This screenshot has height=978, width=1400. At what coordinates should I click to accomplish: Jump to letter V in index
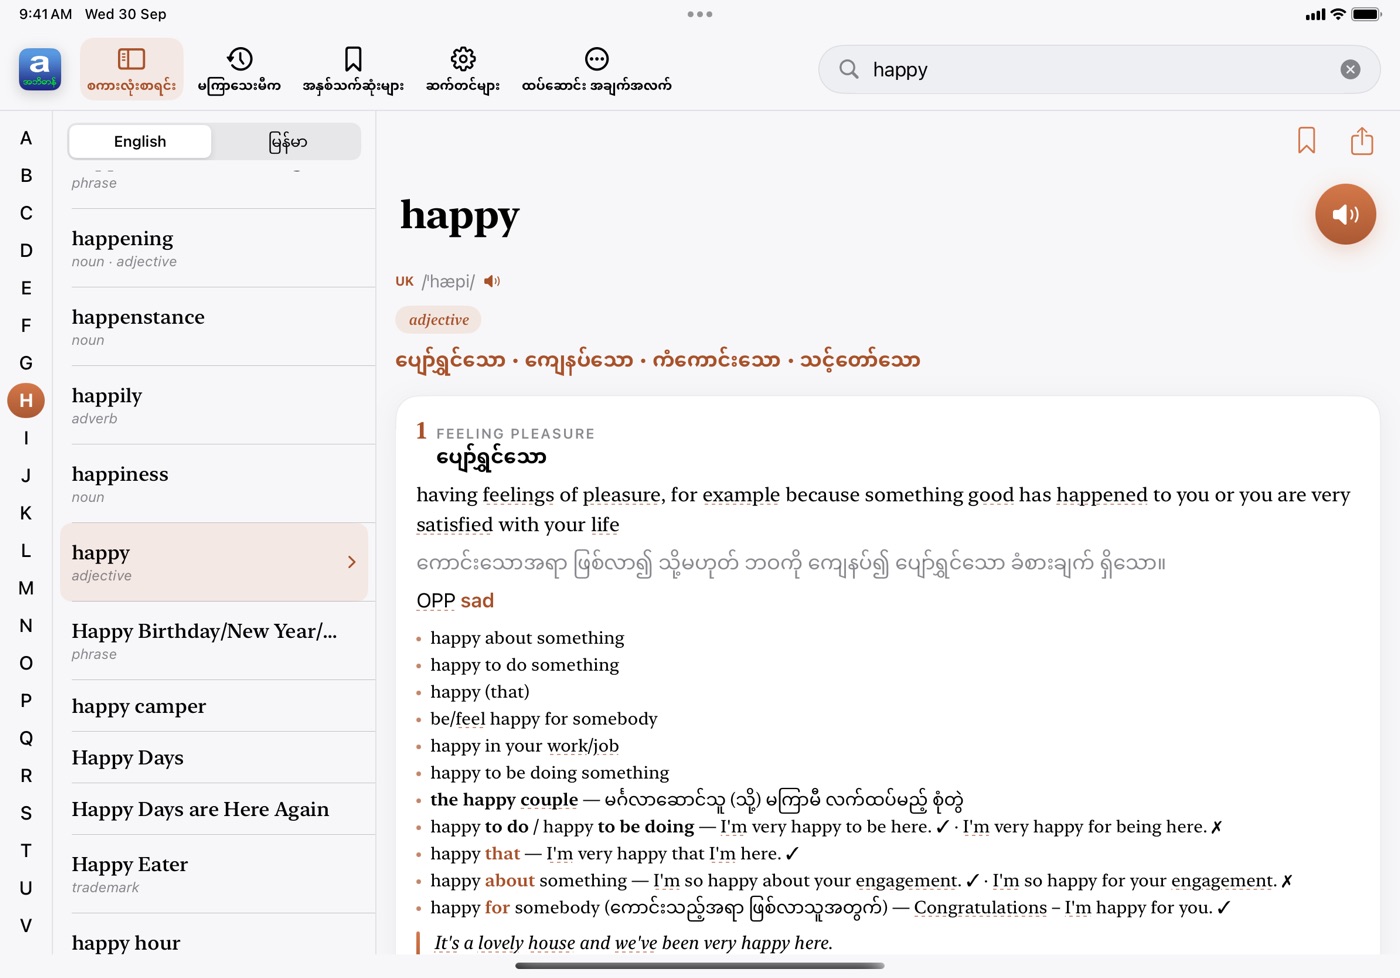point(26,925)
